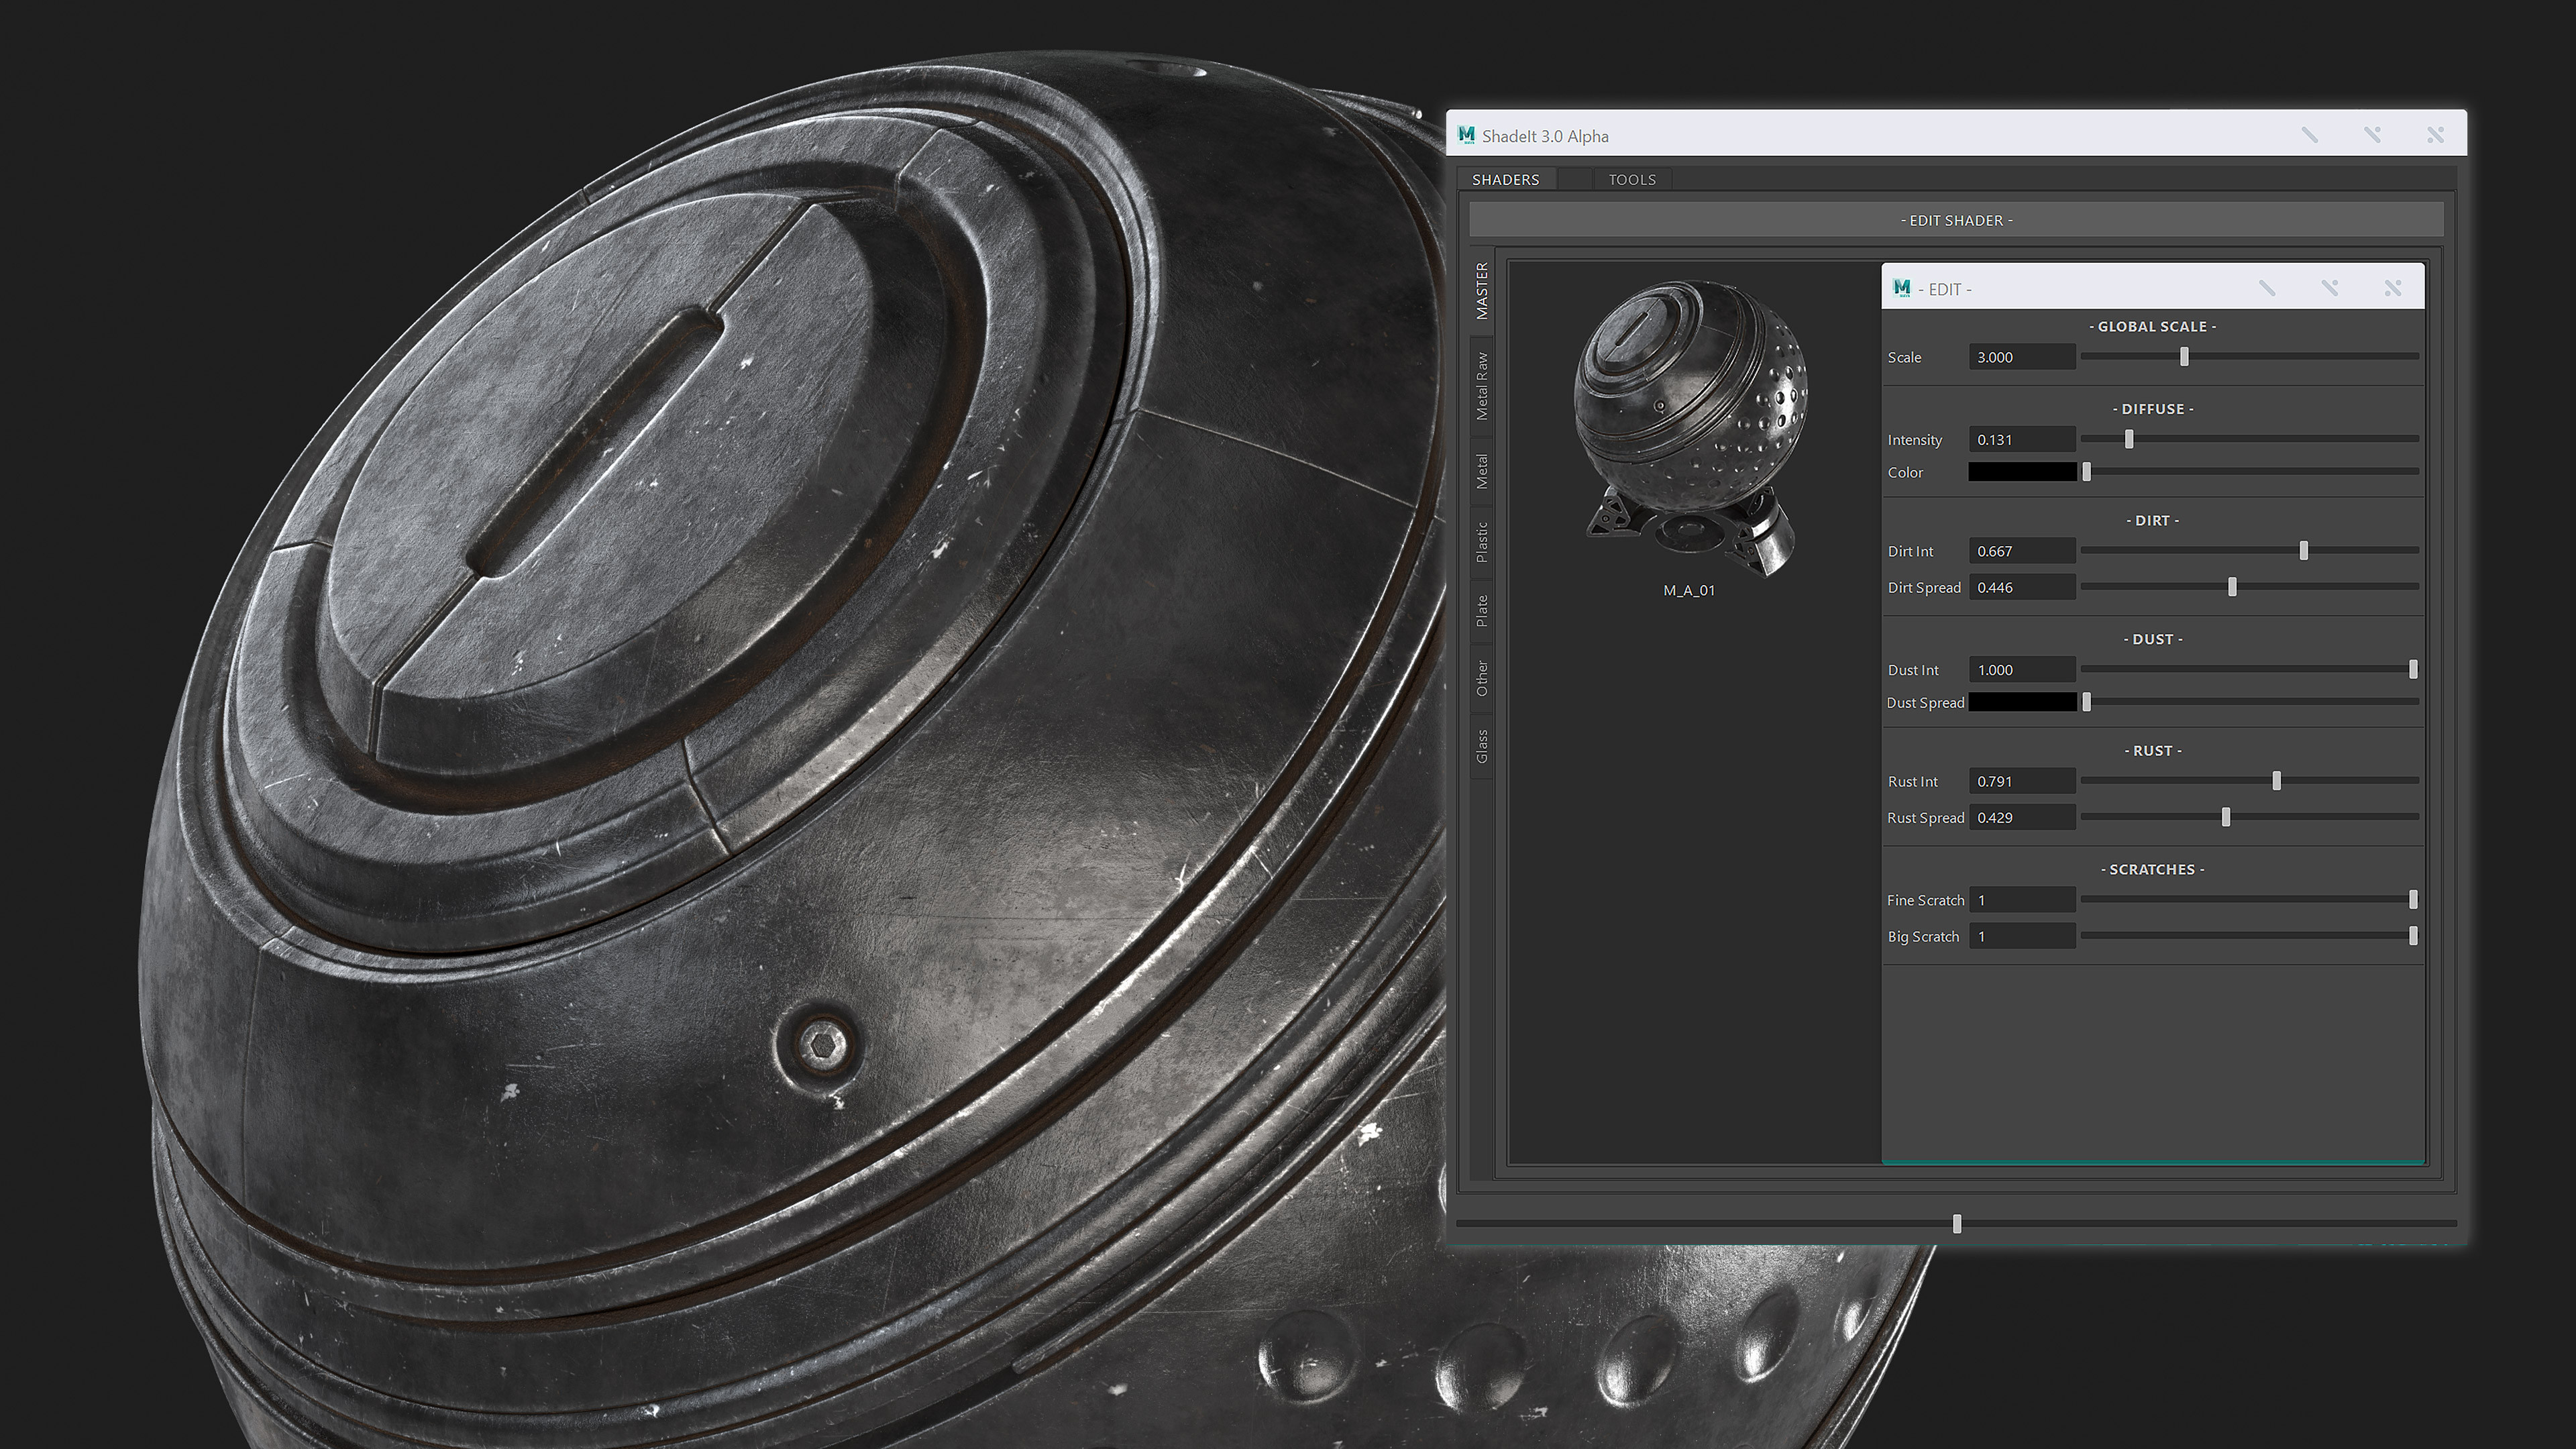Click the Rust Int value field
This screenshot has width=2576, height=1449.
pos(2022,781)
